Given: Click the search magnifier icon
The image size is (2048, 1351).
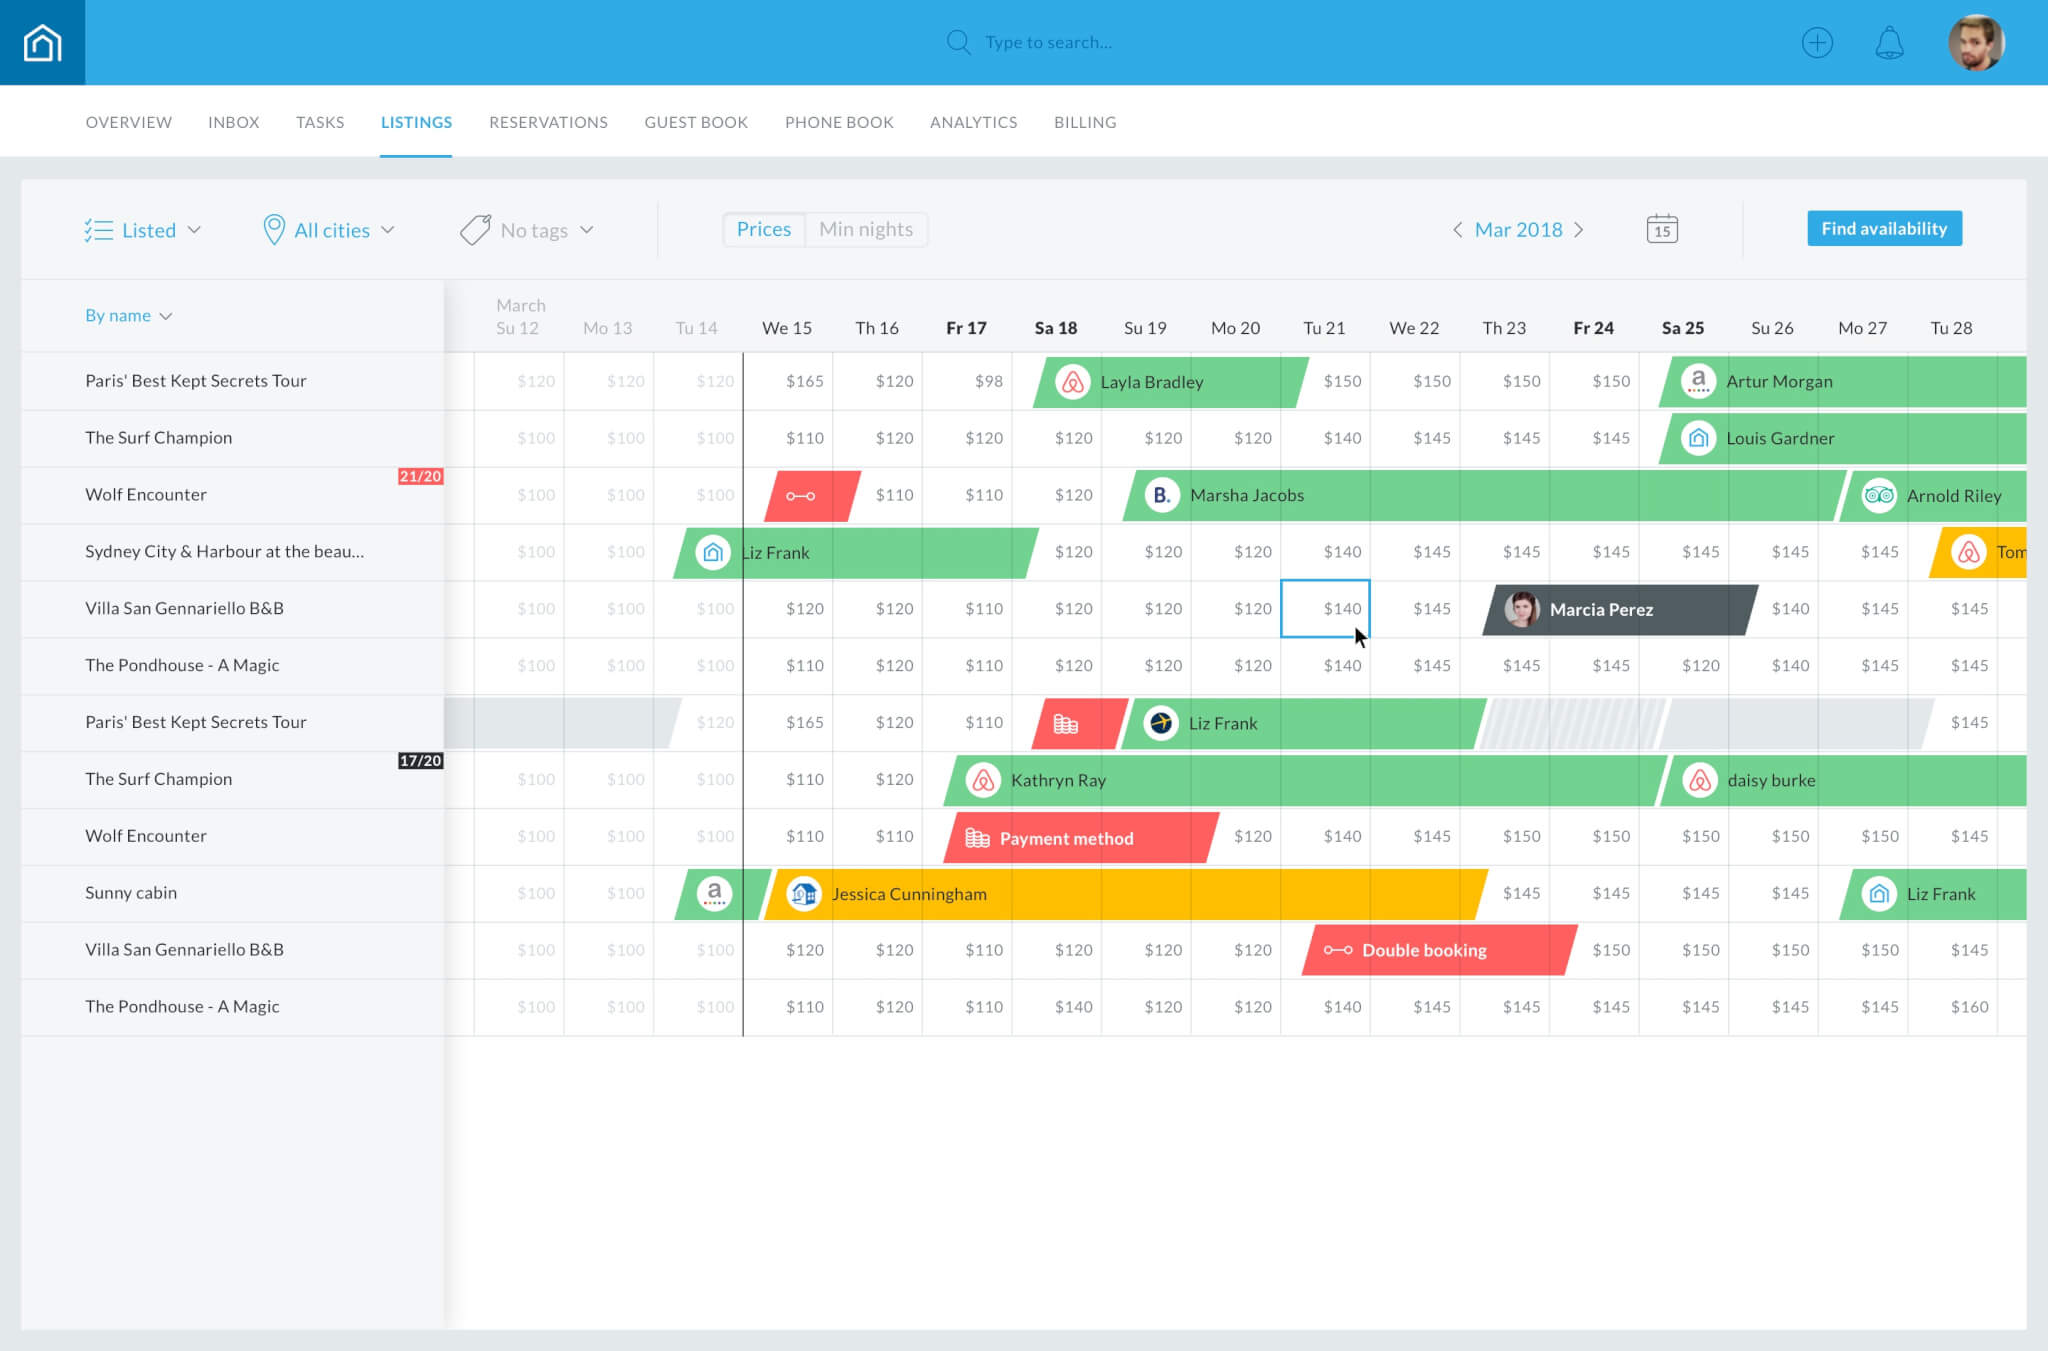Looking at the screenshot, I should [x=958, y=42].
